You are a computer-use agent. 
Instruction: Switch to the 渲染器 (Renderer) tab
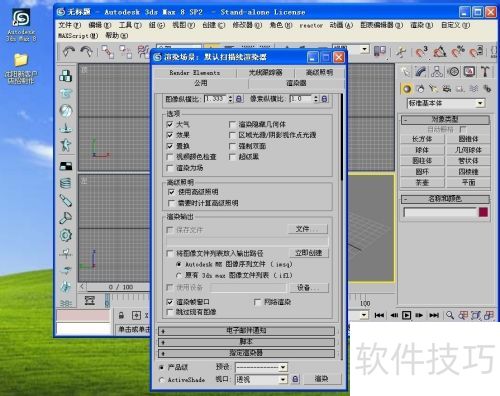pos(296,83)
